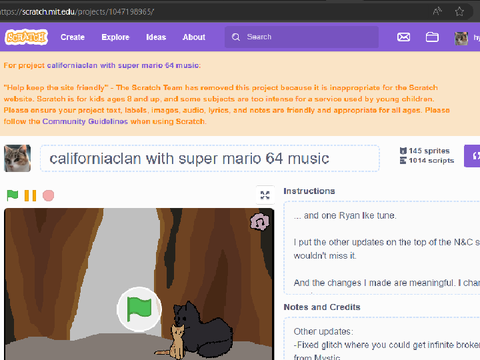Edit the project title field
Screen dimensions: 480x360
[210, 158]
